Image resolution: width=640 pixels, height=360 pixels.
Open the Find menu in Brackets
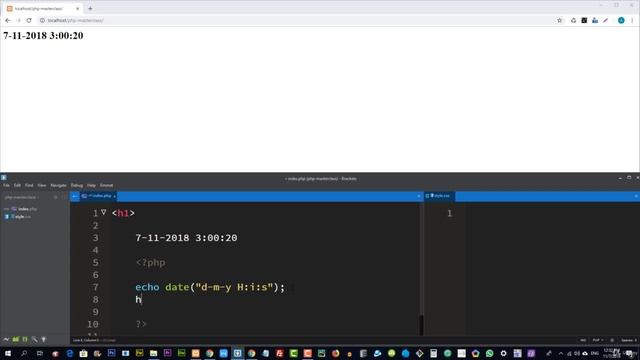[29, 185]
